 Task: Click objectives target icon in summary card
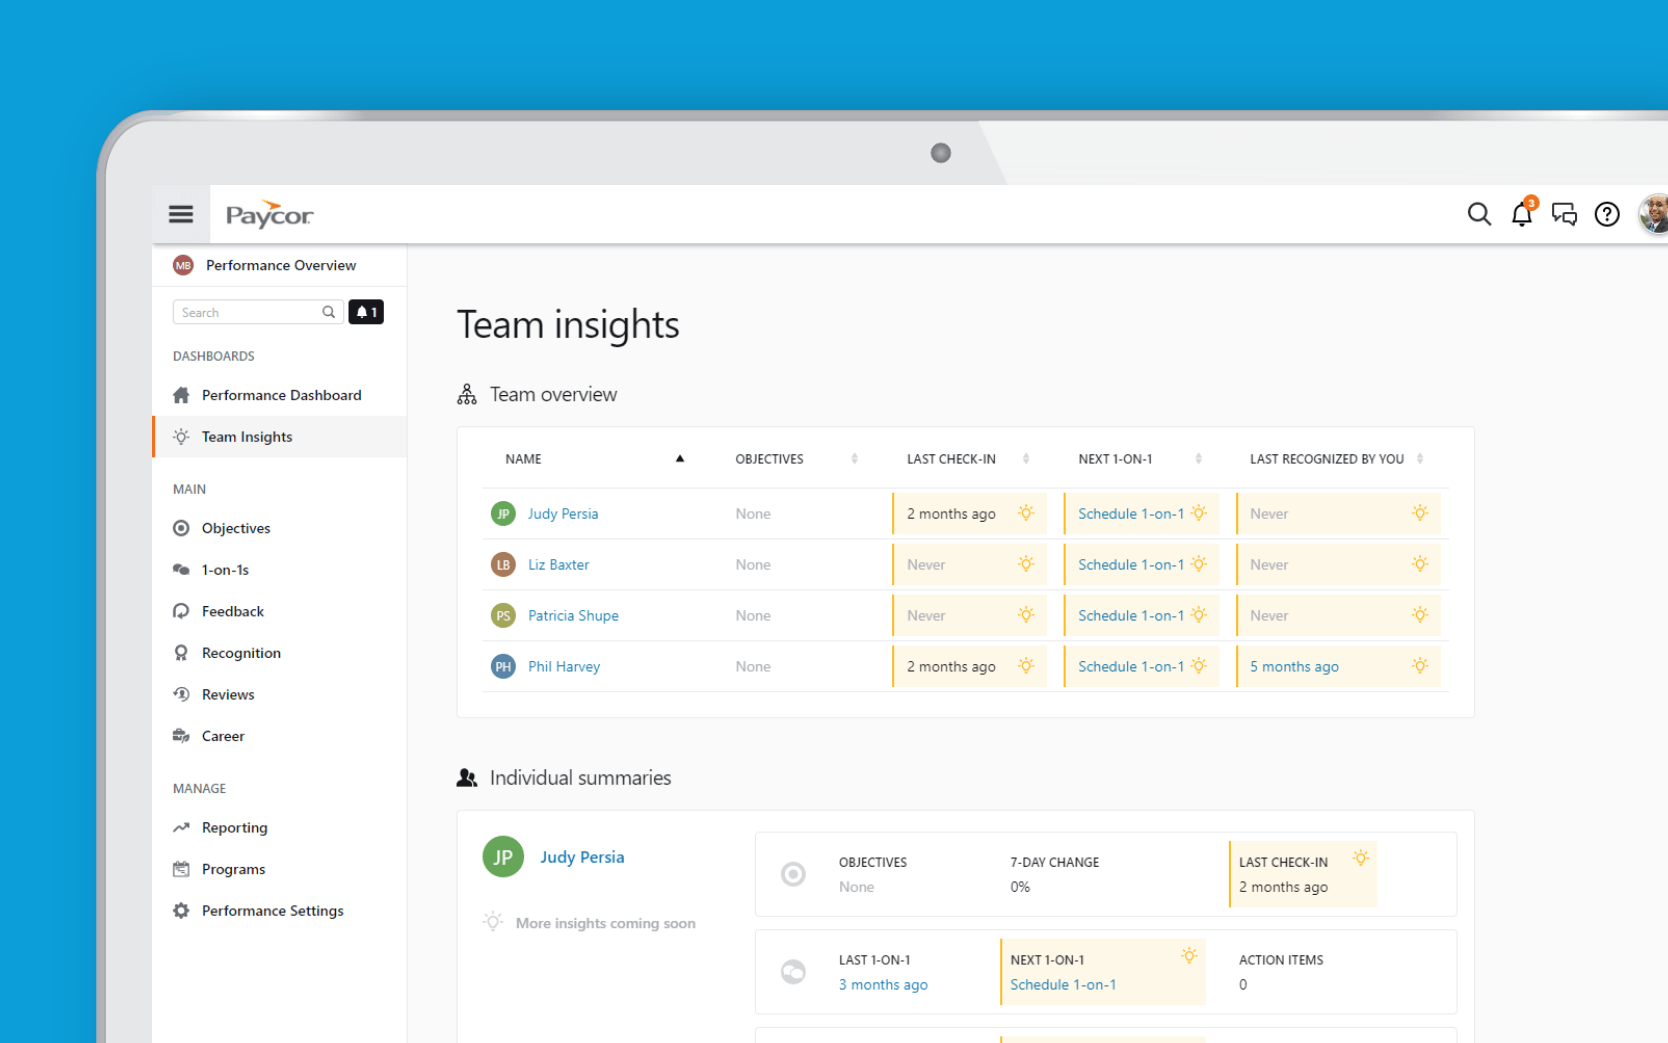pyautogui.click(x=793, y=875)
